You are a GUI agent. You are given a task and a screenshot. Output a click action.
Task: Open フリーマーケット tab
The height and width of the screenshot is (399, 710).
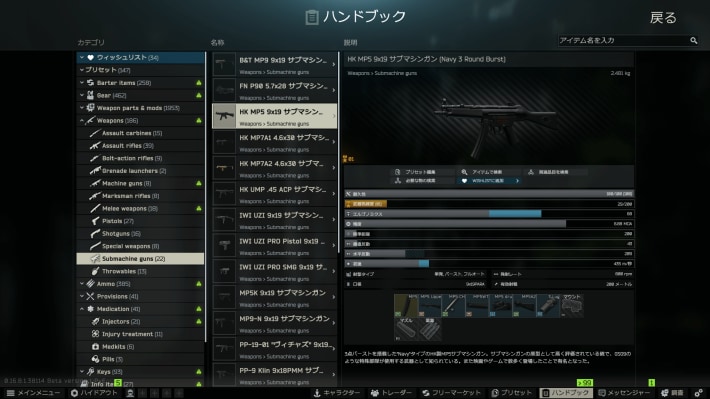[451, 393]
